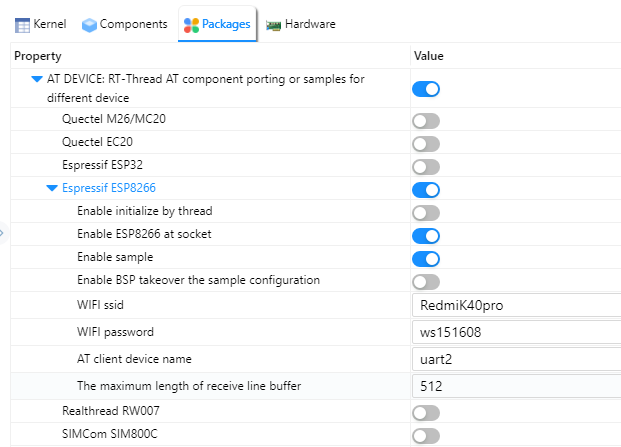Enable Quectel M26/MC20 toggle
The height and width of the screenshot is (447, 621).
tap(426, 121)
